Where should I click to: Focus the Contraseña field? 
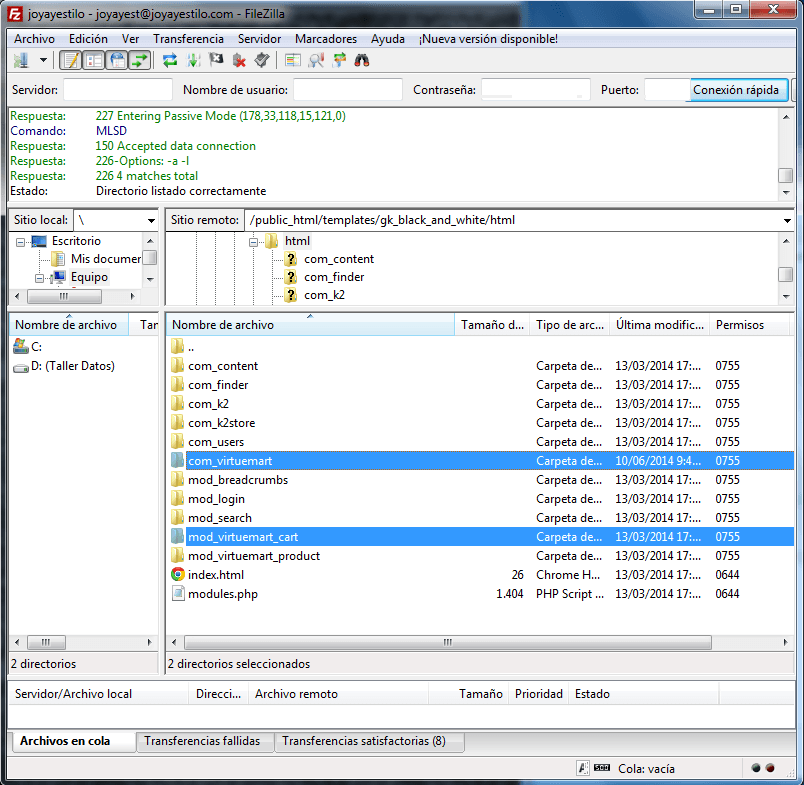[536, 90]
